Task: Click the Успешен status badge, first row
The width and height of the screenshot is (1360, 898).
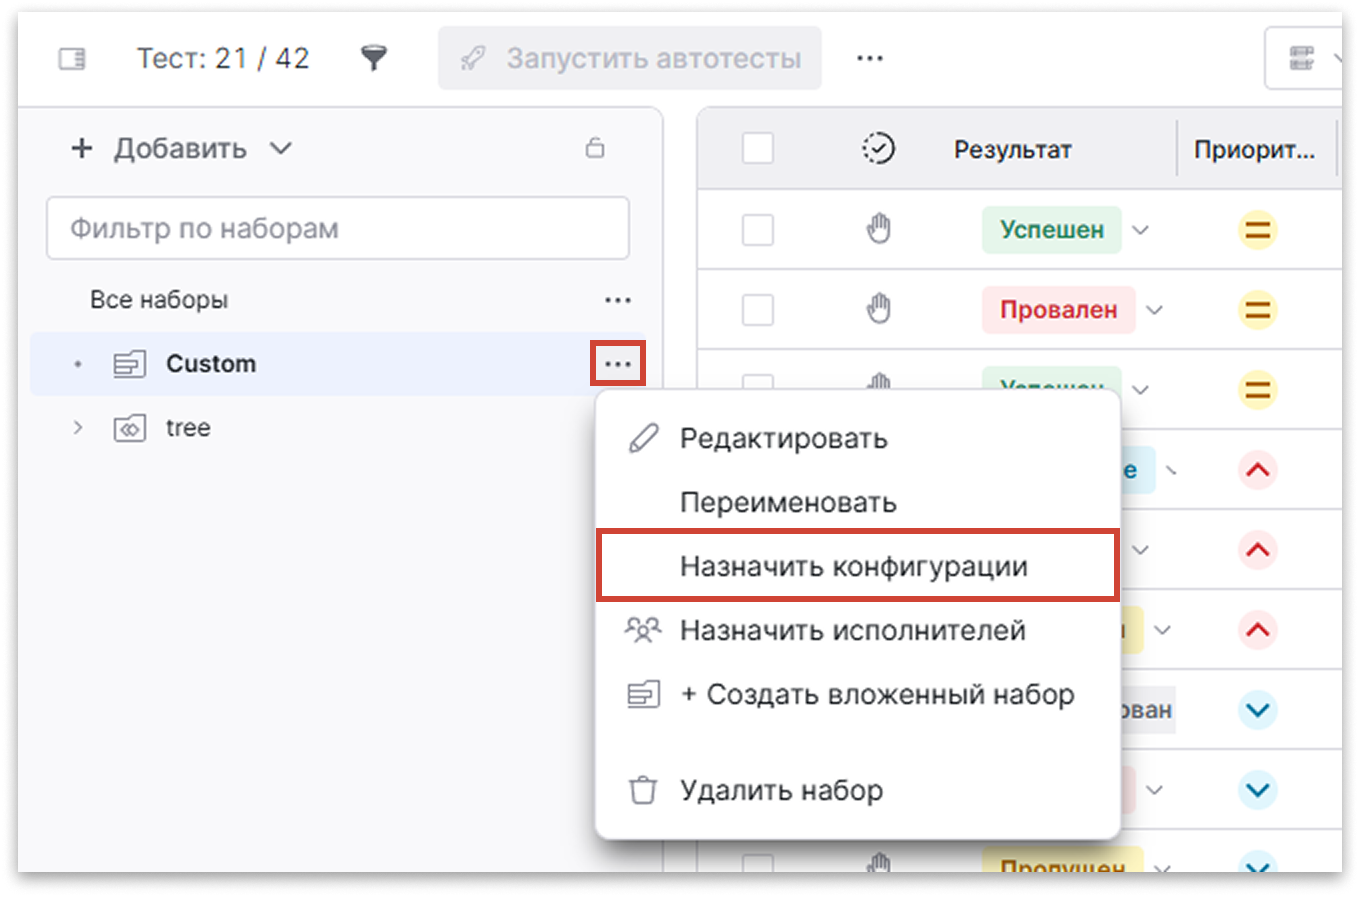Action: tap(1052, 230)
